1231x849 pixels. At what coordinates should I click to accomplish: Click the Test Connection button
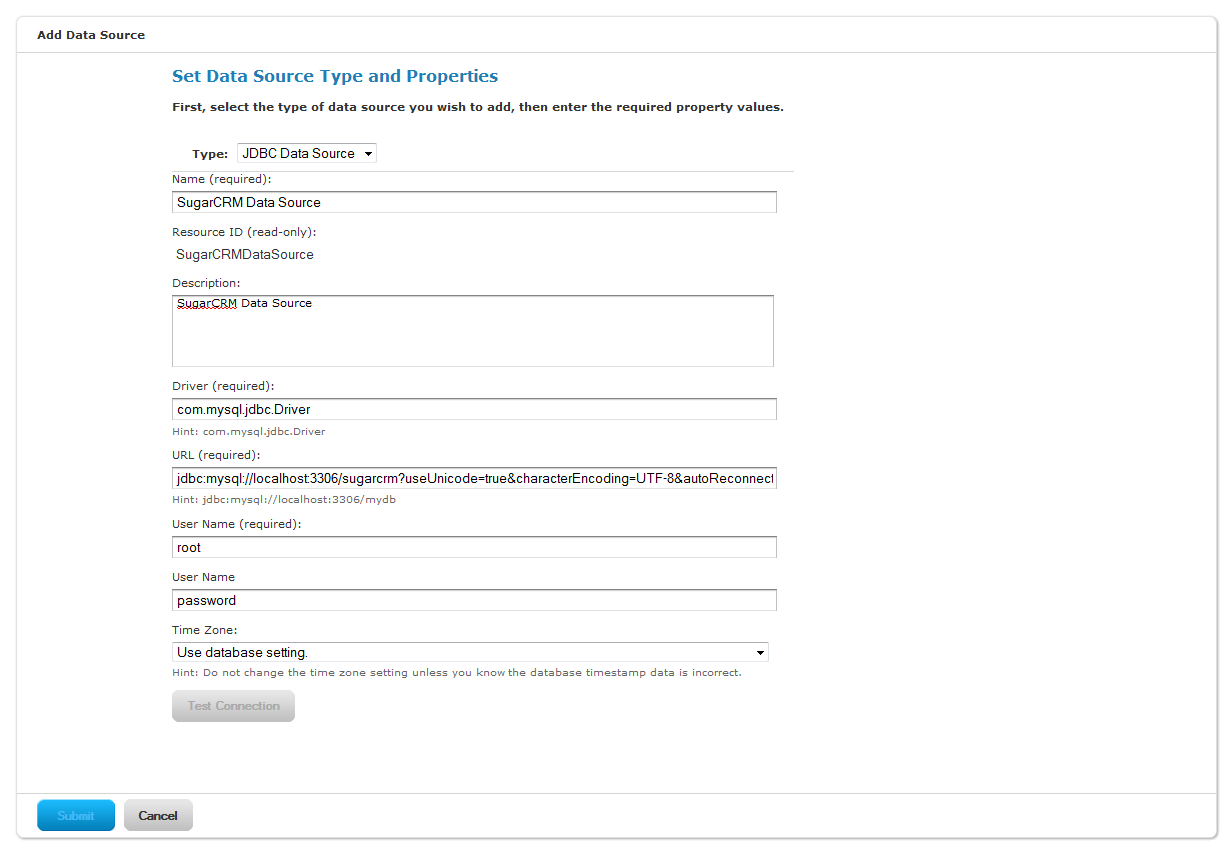click(x=233, y=706)
